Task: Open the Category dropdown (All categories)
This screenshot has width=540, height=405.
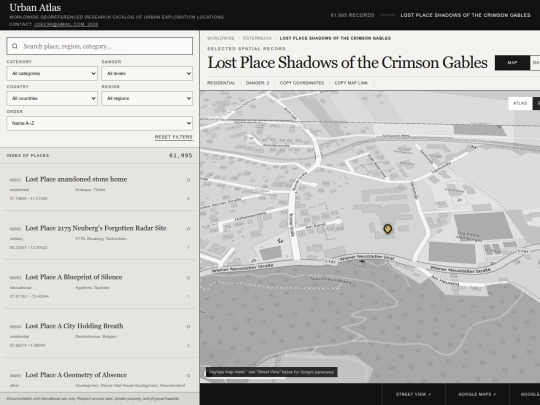Action: [52, 73]
